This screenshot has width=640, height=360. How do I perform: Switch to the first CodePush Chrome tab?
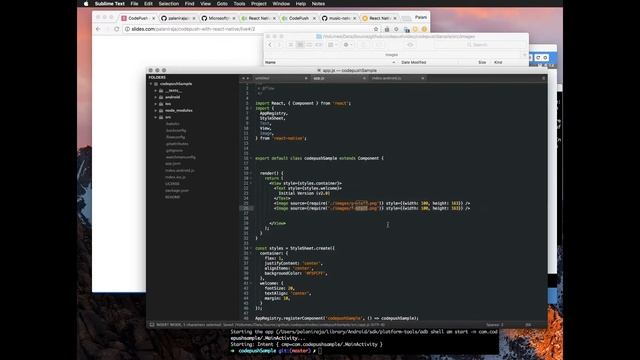click(138, 18)
